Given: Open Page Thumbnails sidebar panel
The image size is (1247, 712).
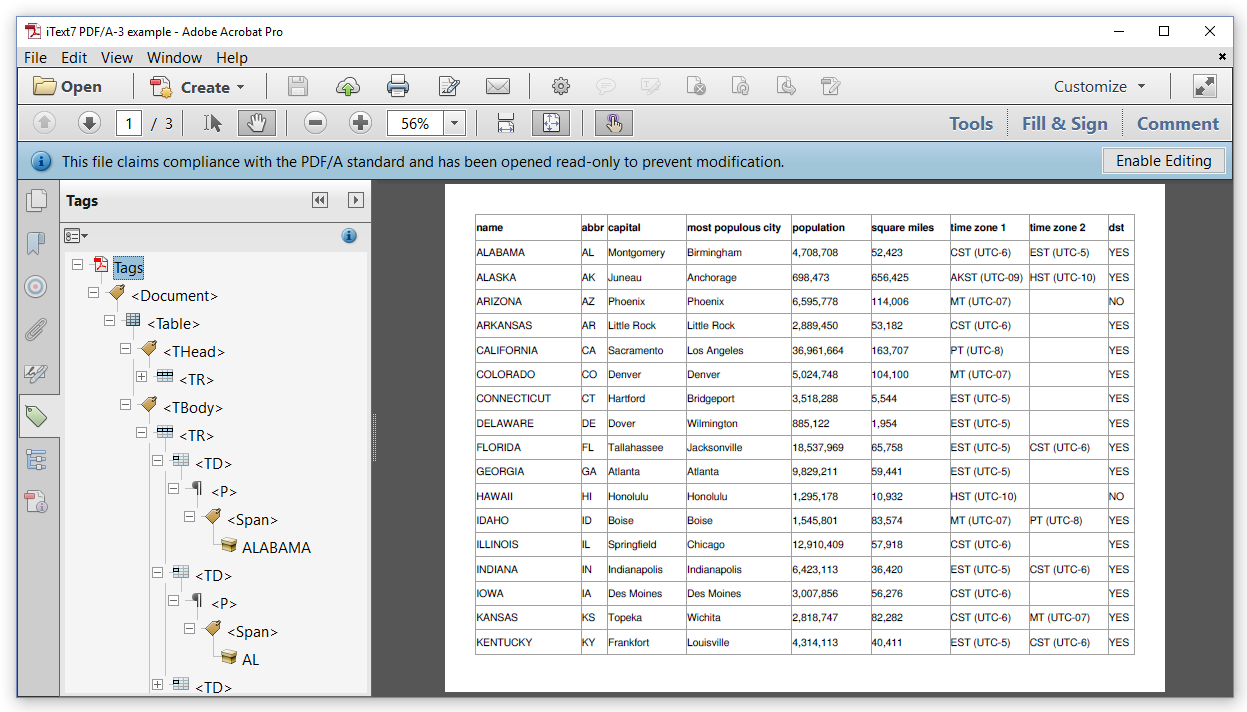Looking at the screenshot, I should coord(36,200).
